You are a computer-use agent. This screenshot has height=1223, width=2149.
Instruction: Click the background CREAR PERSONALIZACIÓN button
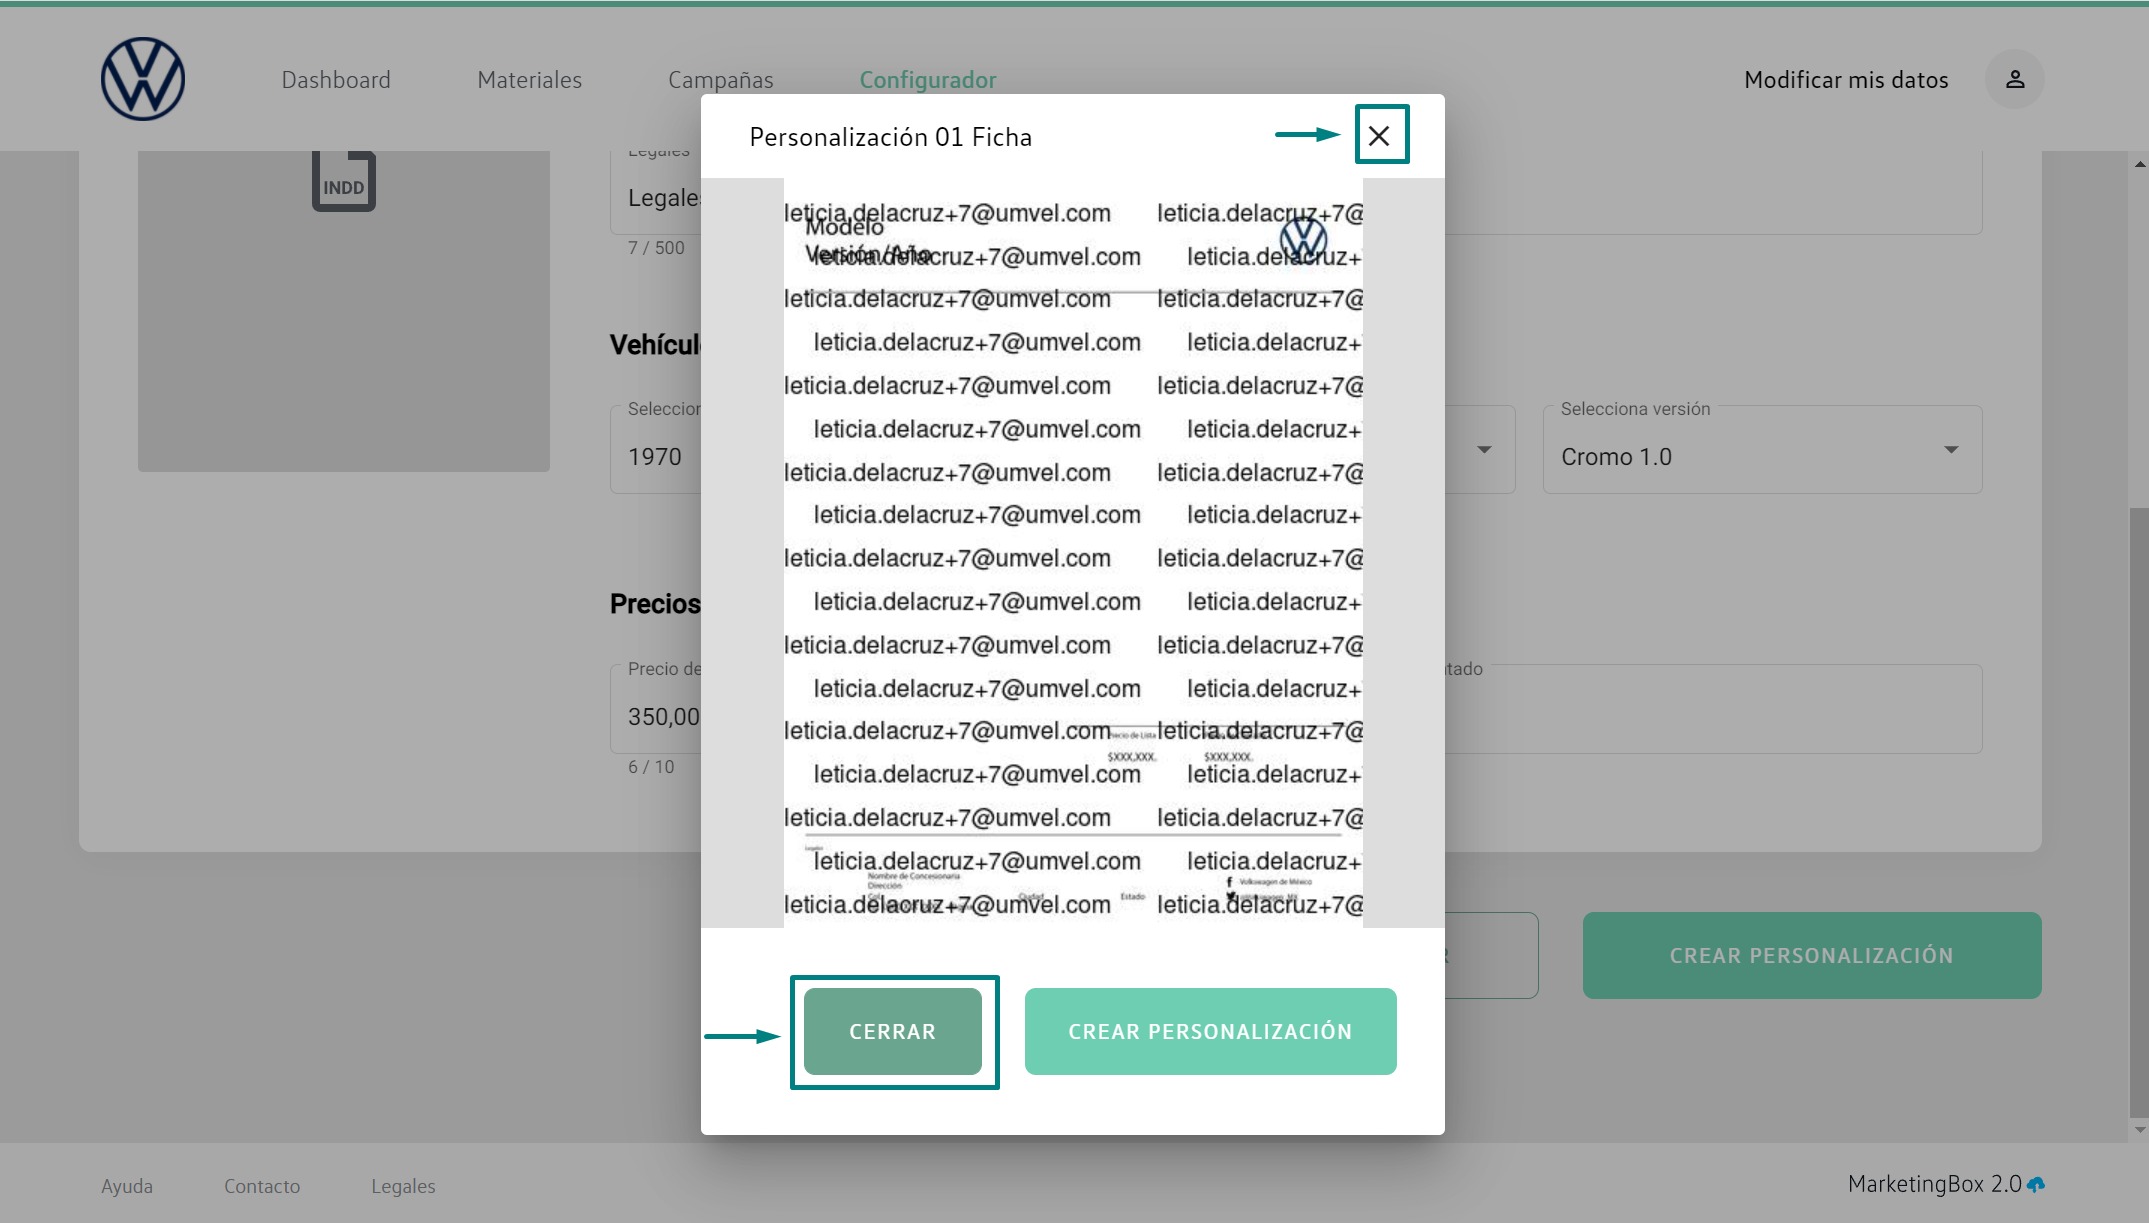[1811, 955]
